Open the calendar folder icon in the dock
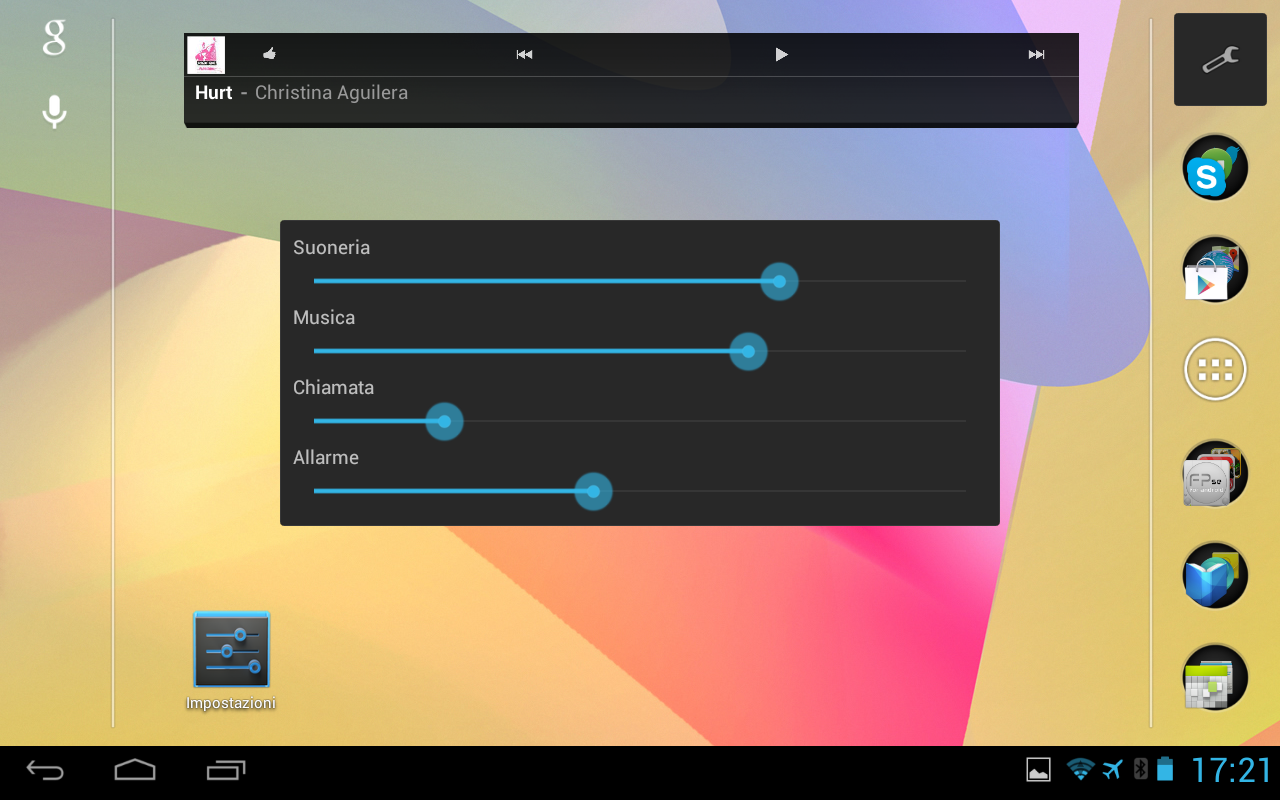The image size is (1280, 800). coord(1215,677)
